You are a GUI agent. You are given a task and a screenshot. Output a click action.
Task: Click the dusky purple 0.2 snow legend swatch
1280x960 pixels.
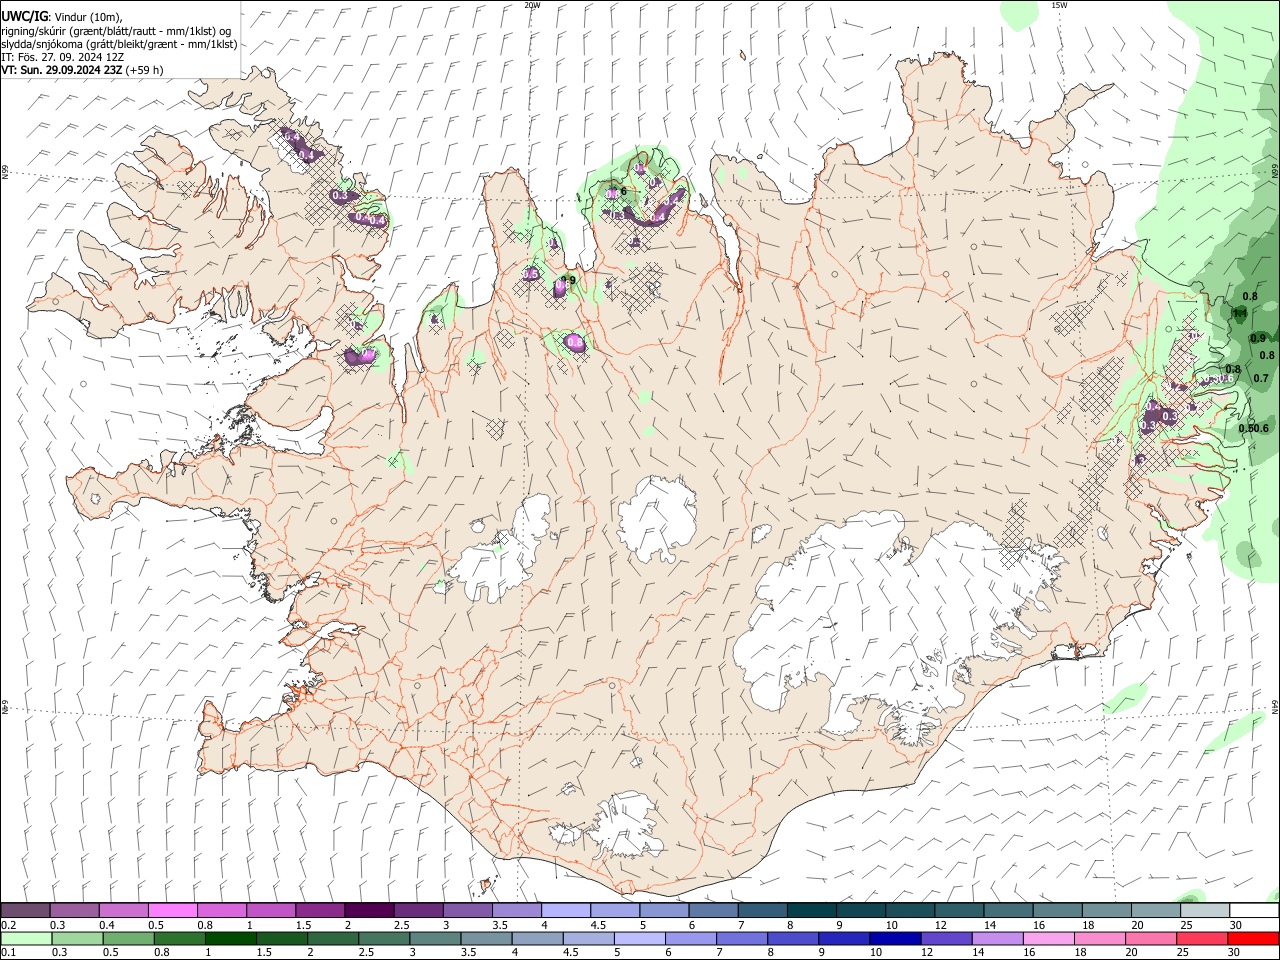pos(26,910)
